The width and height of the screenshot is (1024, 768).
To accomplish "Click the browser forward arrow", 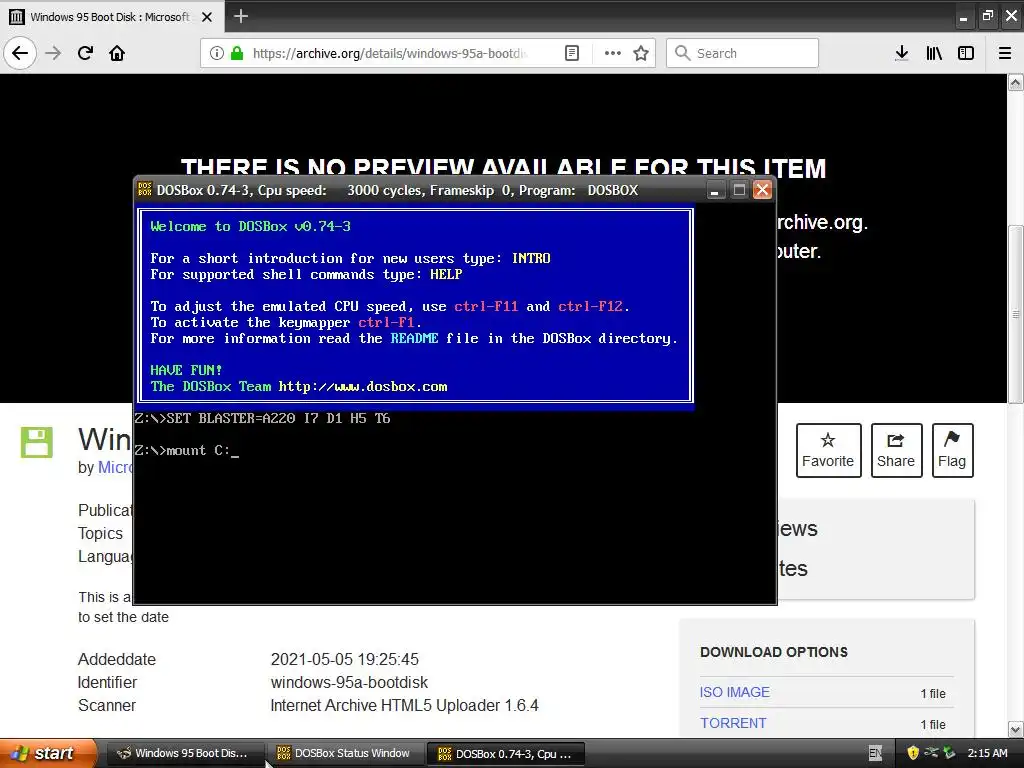I will (54, 53).
